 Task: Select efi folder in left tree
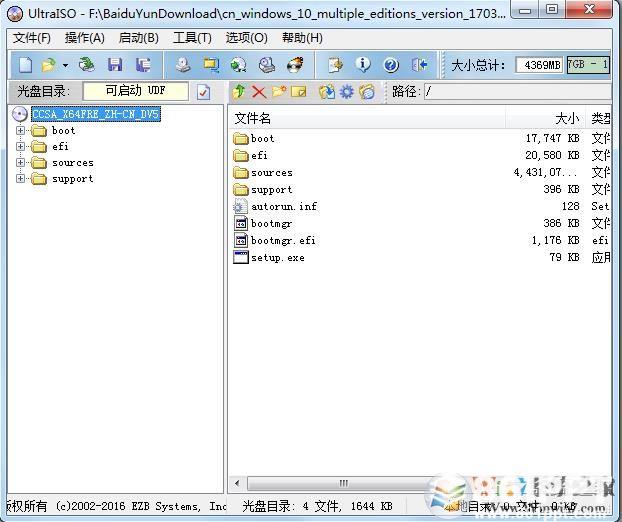coord(60,147)
